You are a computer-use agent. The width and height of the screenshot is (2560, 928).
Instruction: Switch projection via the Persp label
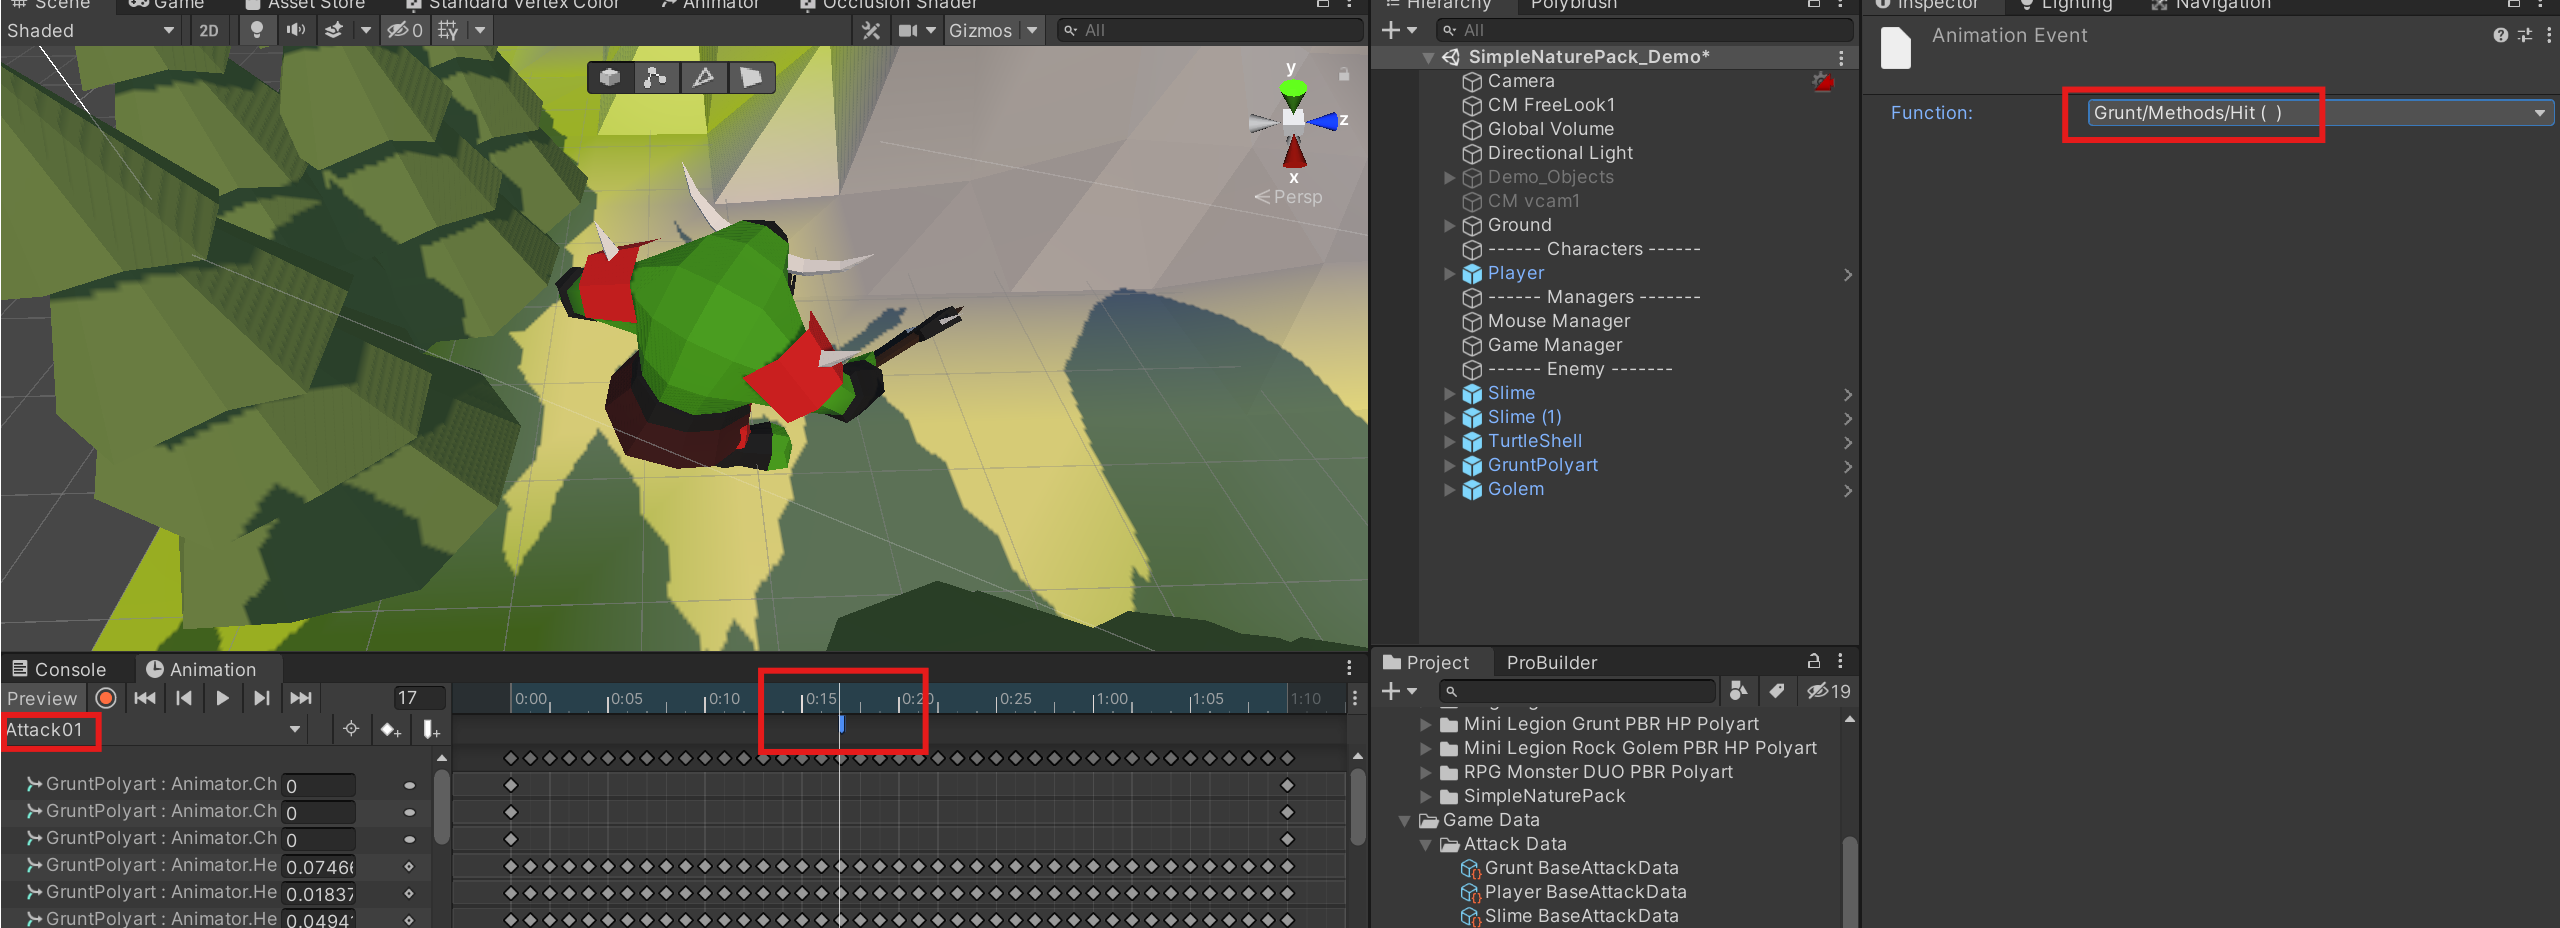pyautogui.click(x=1289, y=197)
